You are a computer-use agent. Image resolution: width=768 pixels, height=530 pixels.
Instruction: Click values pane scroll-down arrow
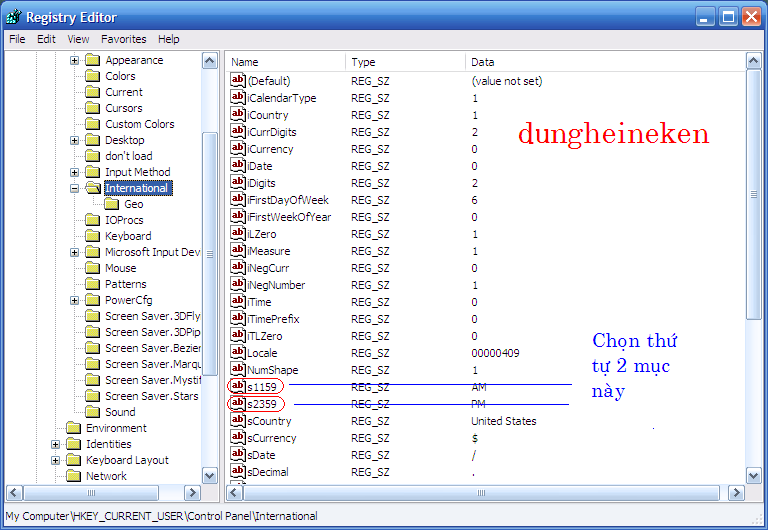click(753, 475)
